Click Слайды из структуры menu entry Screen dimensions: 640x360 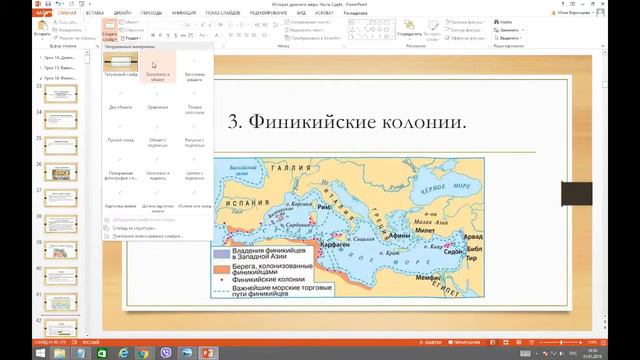135,228
